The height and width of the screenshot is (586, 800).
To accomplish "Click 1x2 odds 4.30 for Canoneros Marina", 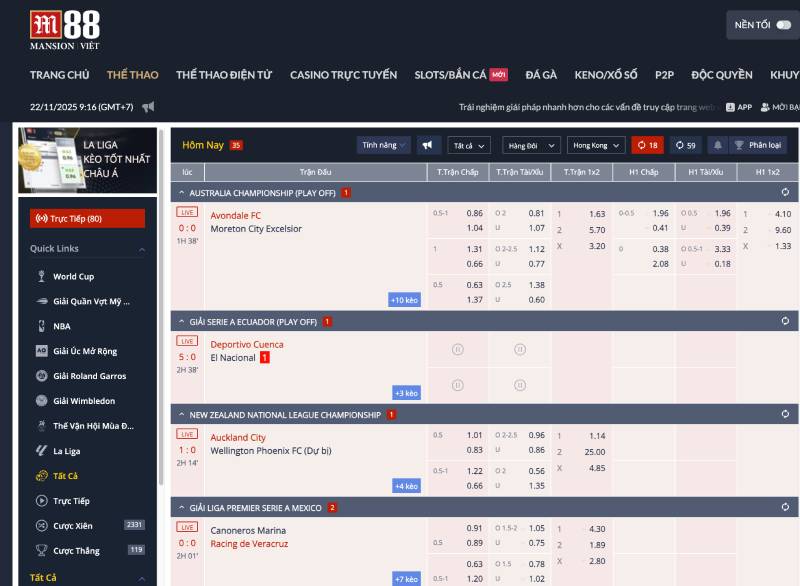I will pyautogui.click(x=597, y=529).
